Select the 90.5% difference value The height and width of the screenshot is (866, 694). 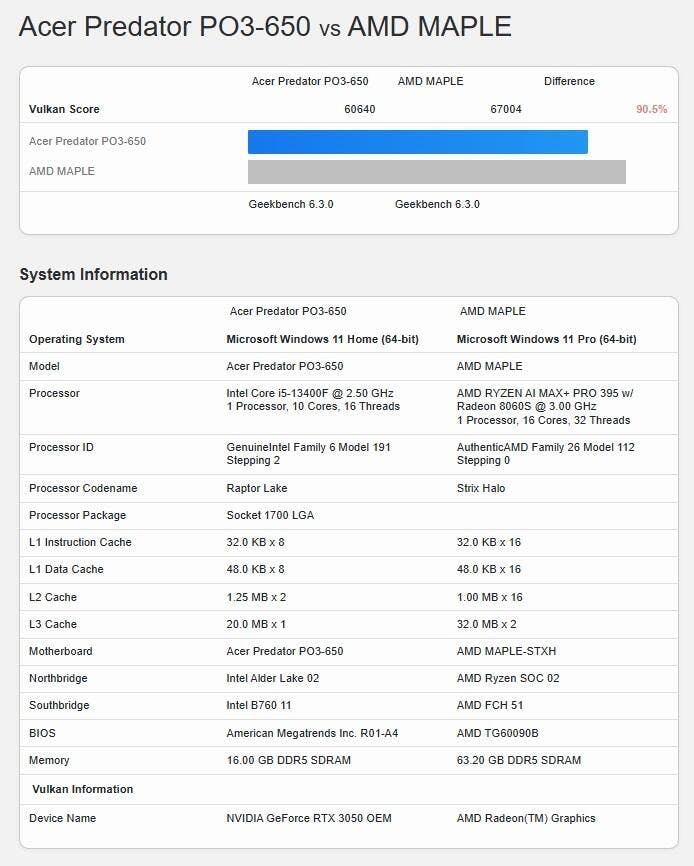(651, 109)
